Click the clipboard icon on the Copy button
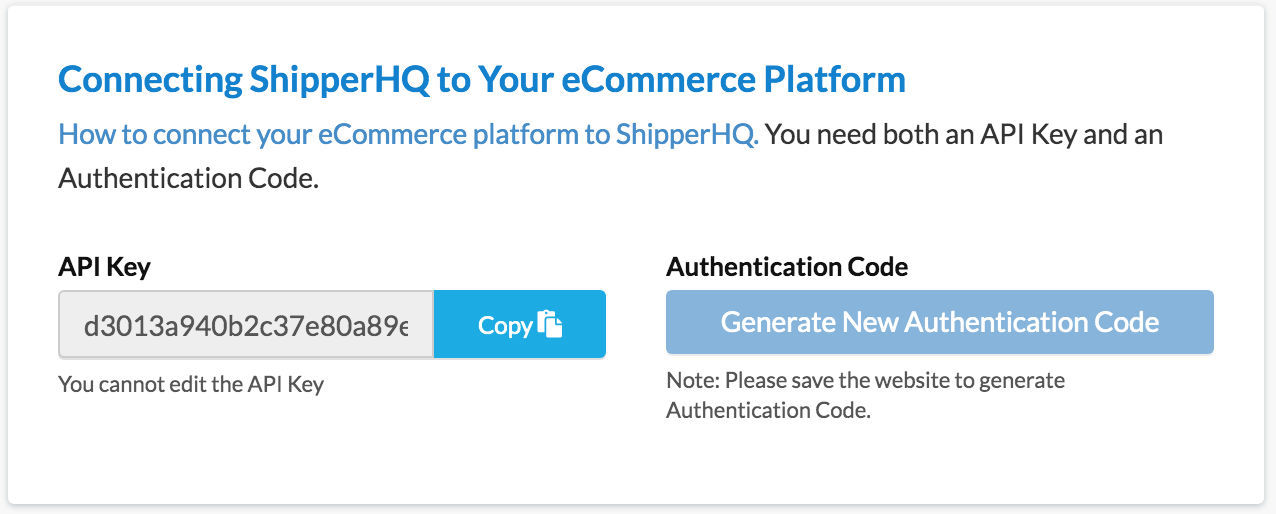The height and width of the screenshot is (514, 1276). click(x=550, y=324)
